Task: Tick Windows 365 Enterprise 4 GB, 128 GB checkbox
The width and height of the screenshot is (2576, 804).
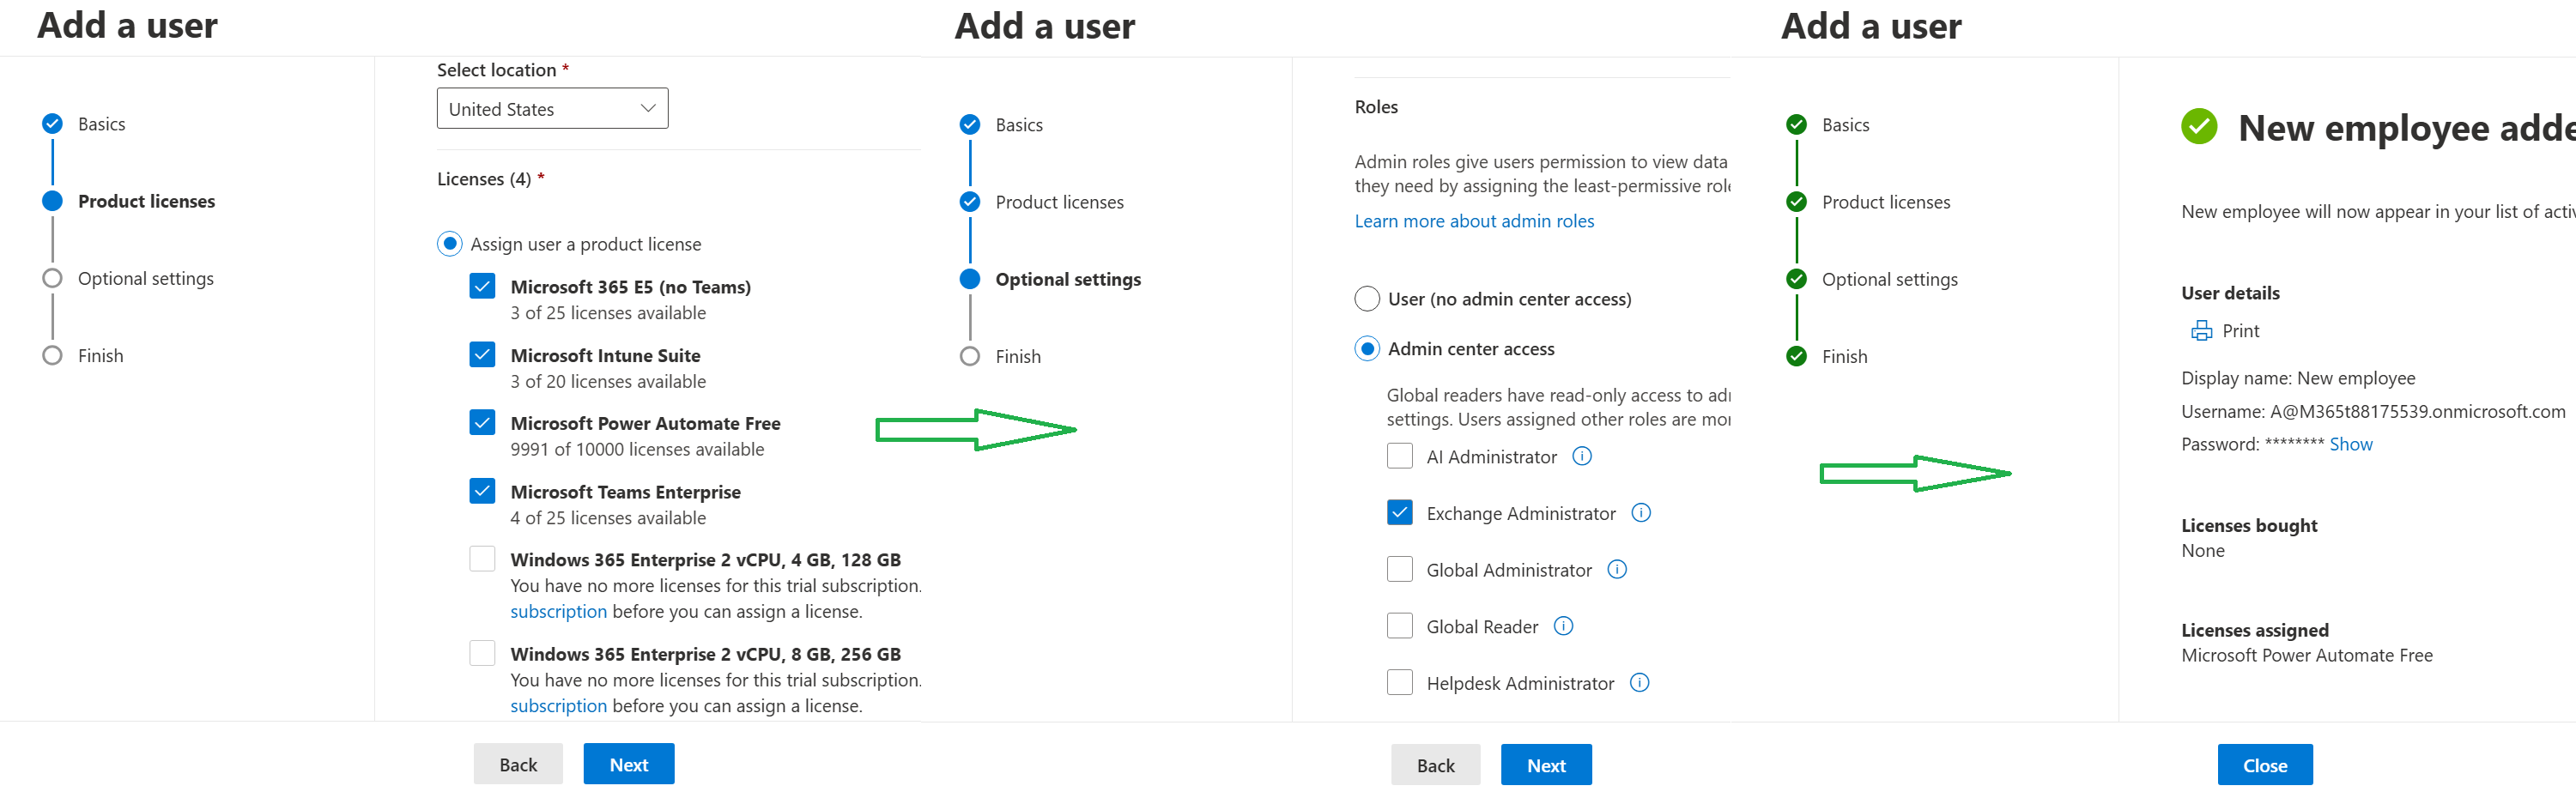Action: tap(482, 559)
